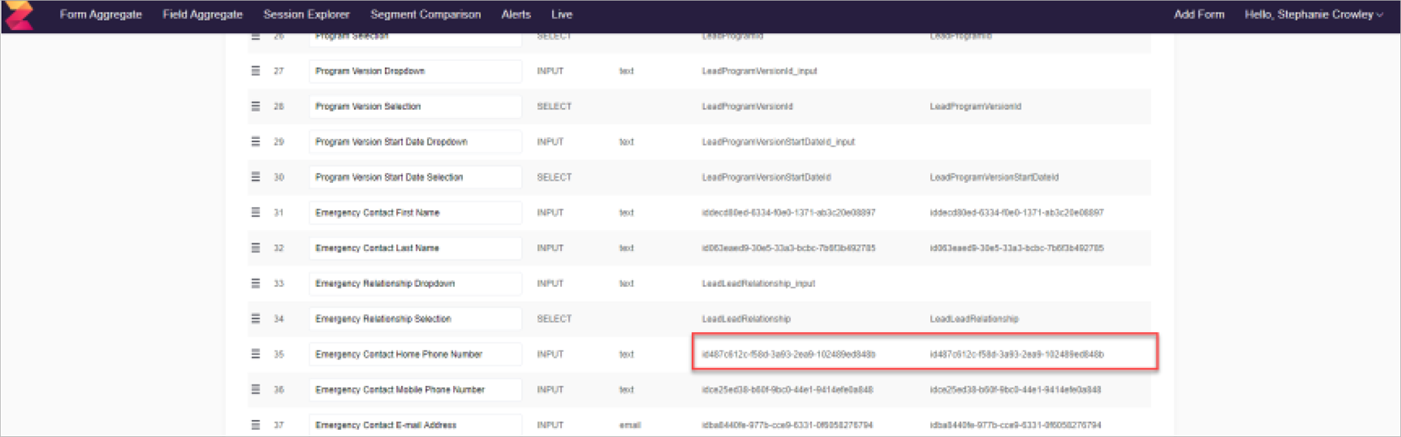Switch to Segment Comparison view
This screenshot has width=1401, height=437.
(425, 15)
